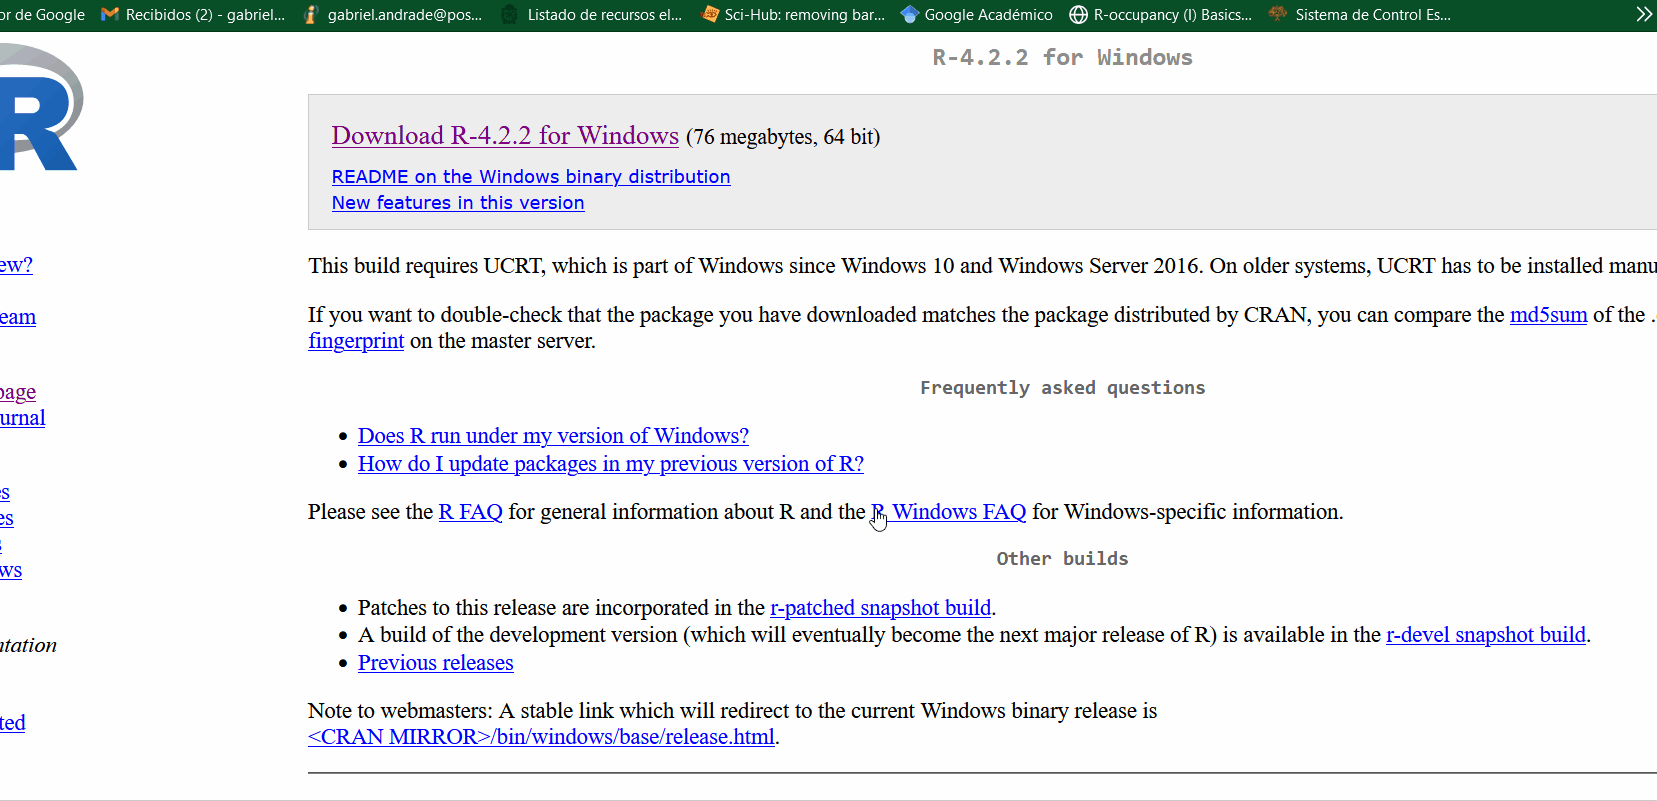The height and width of the screenshot is (801, 1657).
Task: Click the R logo image
Action: tap(40, 110)
